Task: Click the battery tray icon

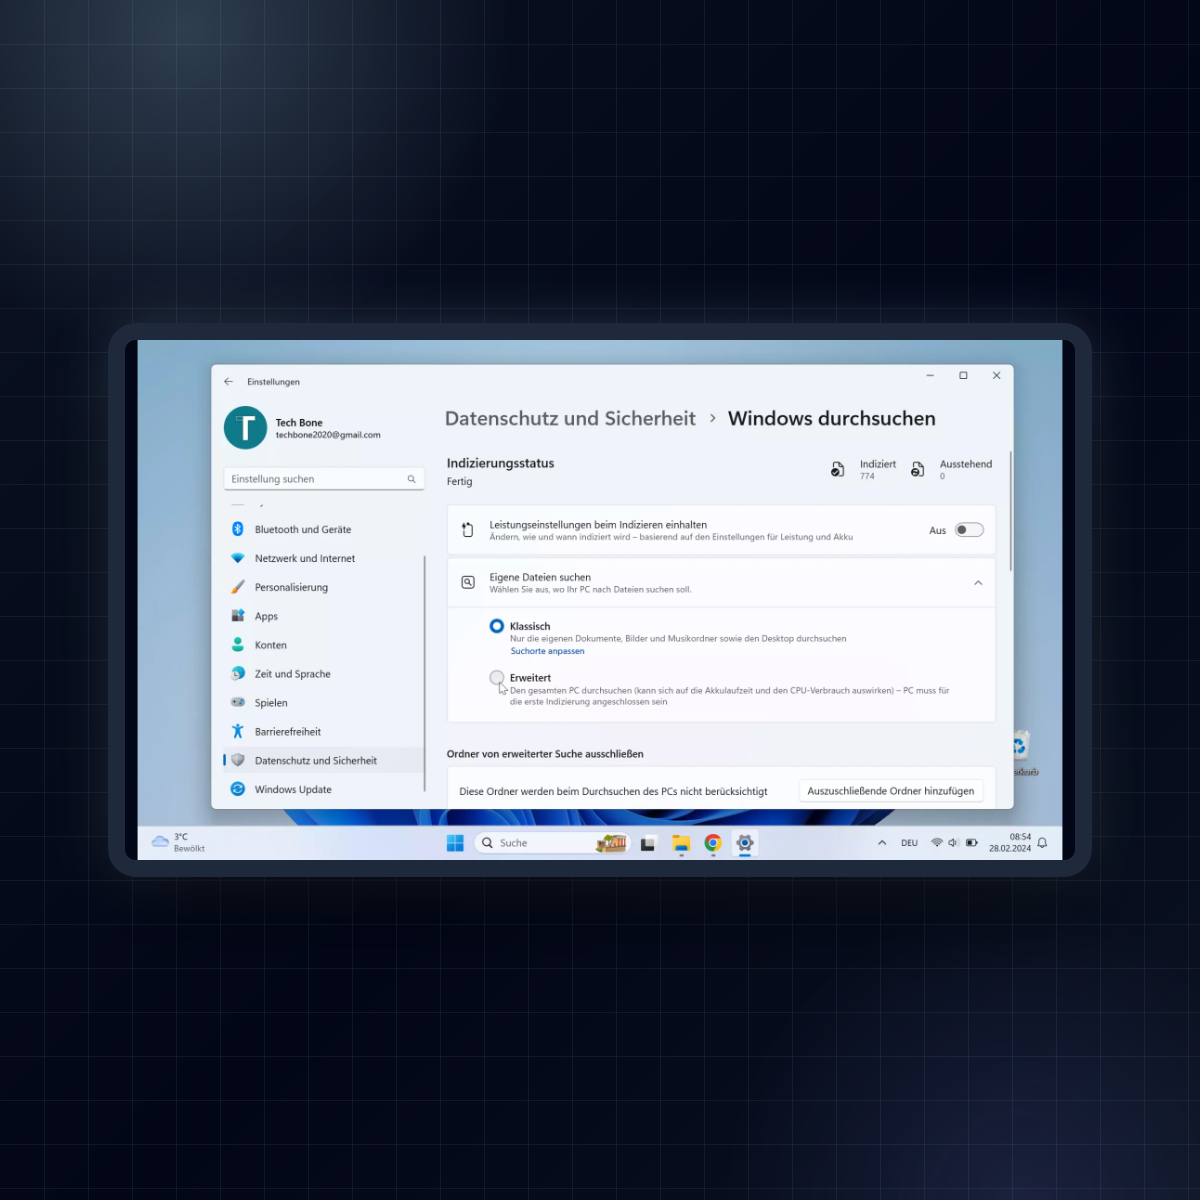Action: point(972,843)
